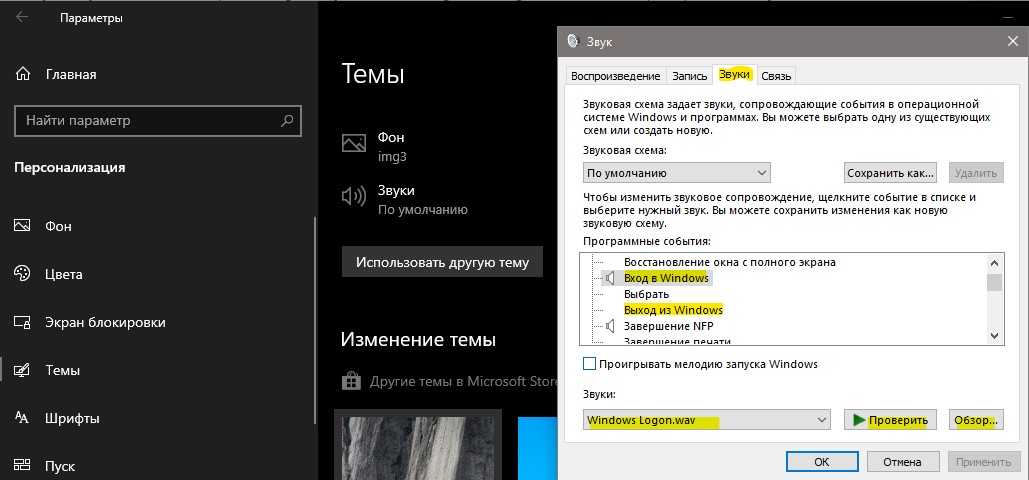Viewport: 1029px width, 480px height.
Task: Close the Звук dialog
Action: pos(1013,41)
